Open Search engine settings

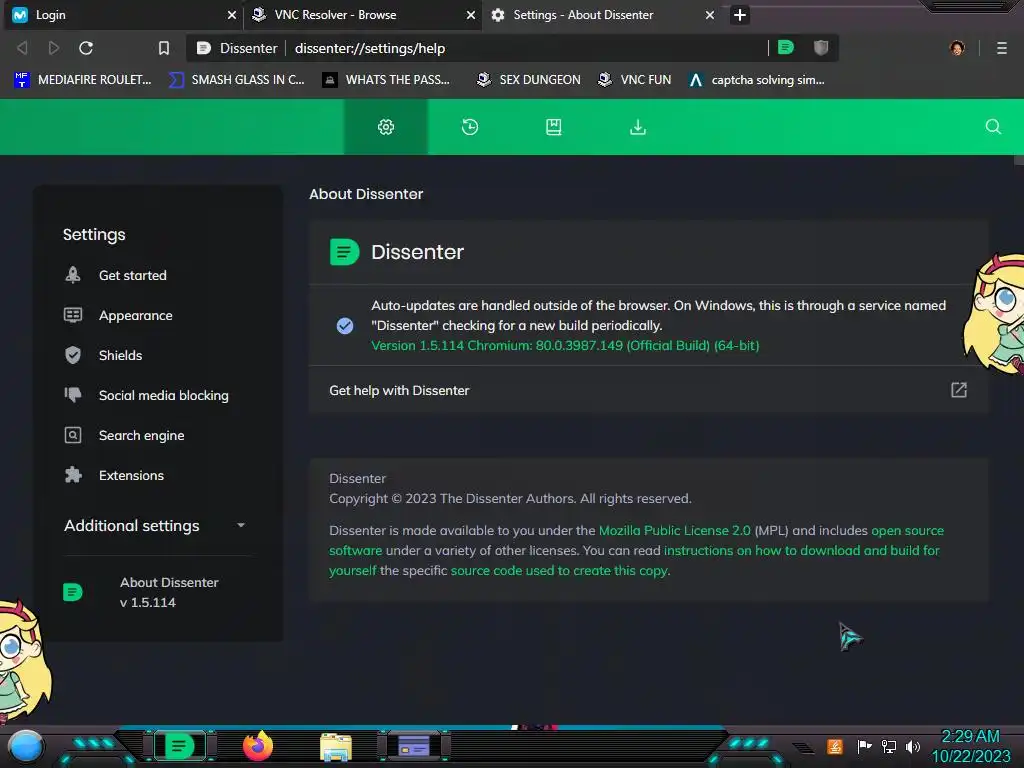pyautogui.click(x=142, y=436)
